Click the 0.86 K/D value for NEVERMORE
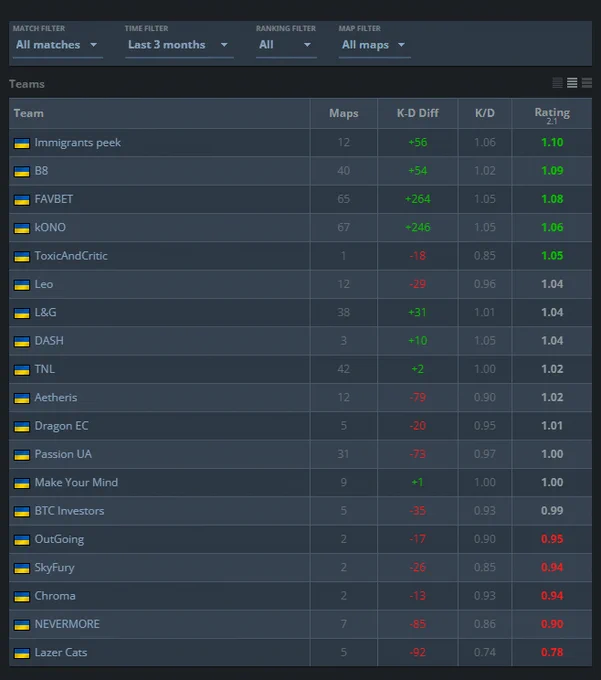This screenshot has width=601, height=680. pos(484,624)
